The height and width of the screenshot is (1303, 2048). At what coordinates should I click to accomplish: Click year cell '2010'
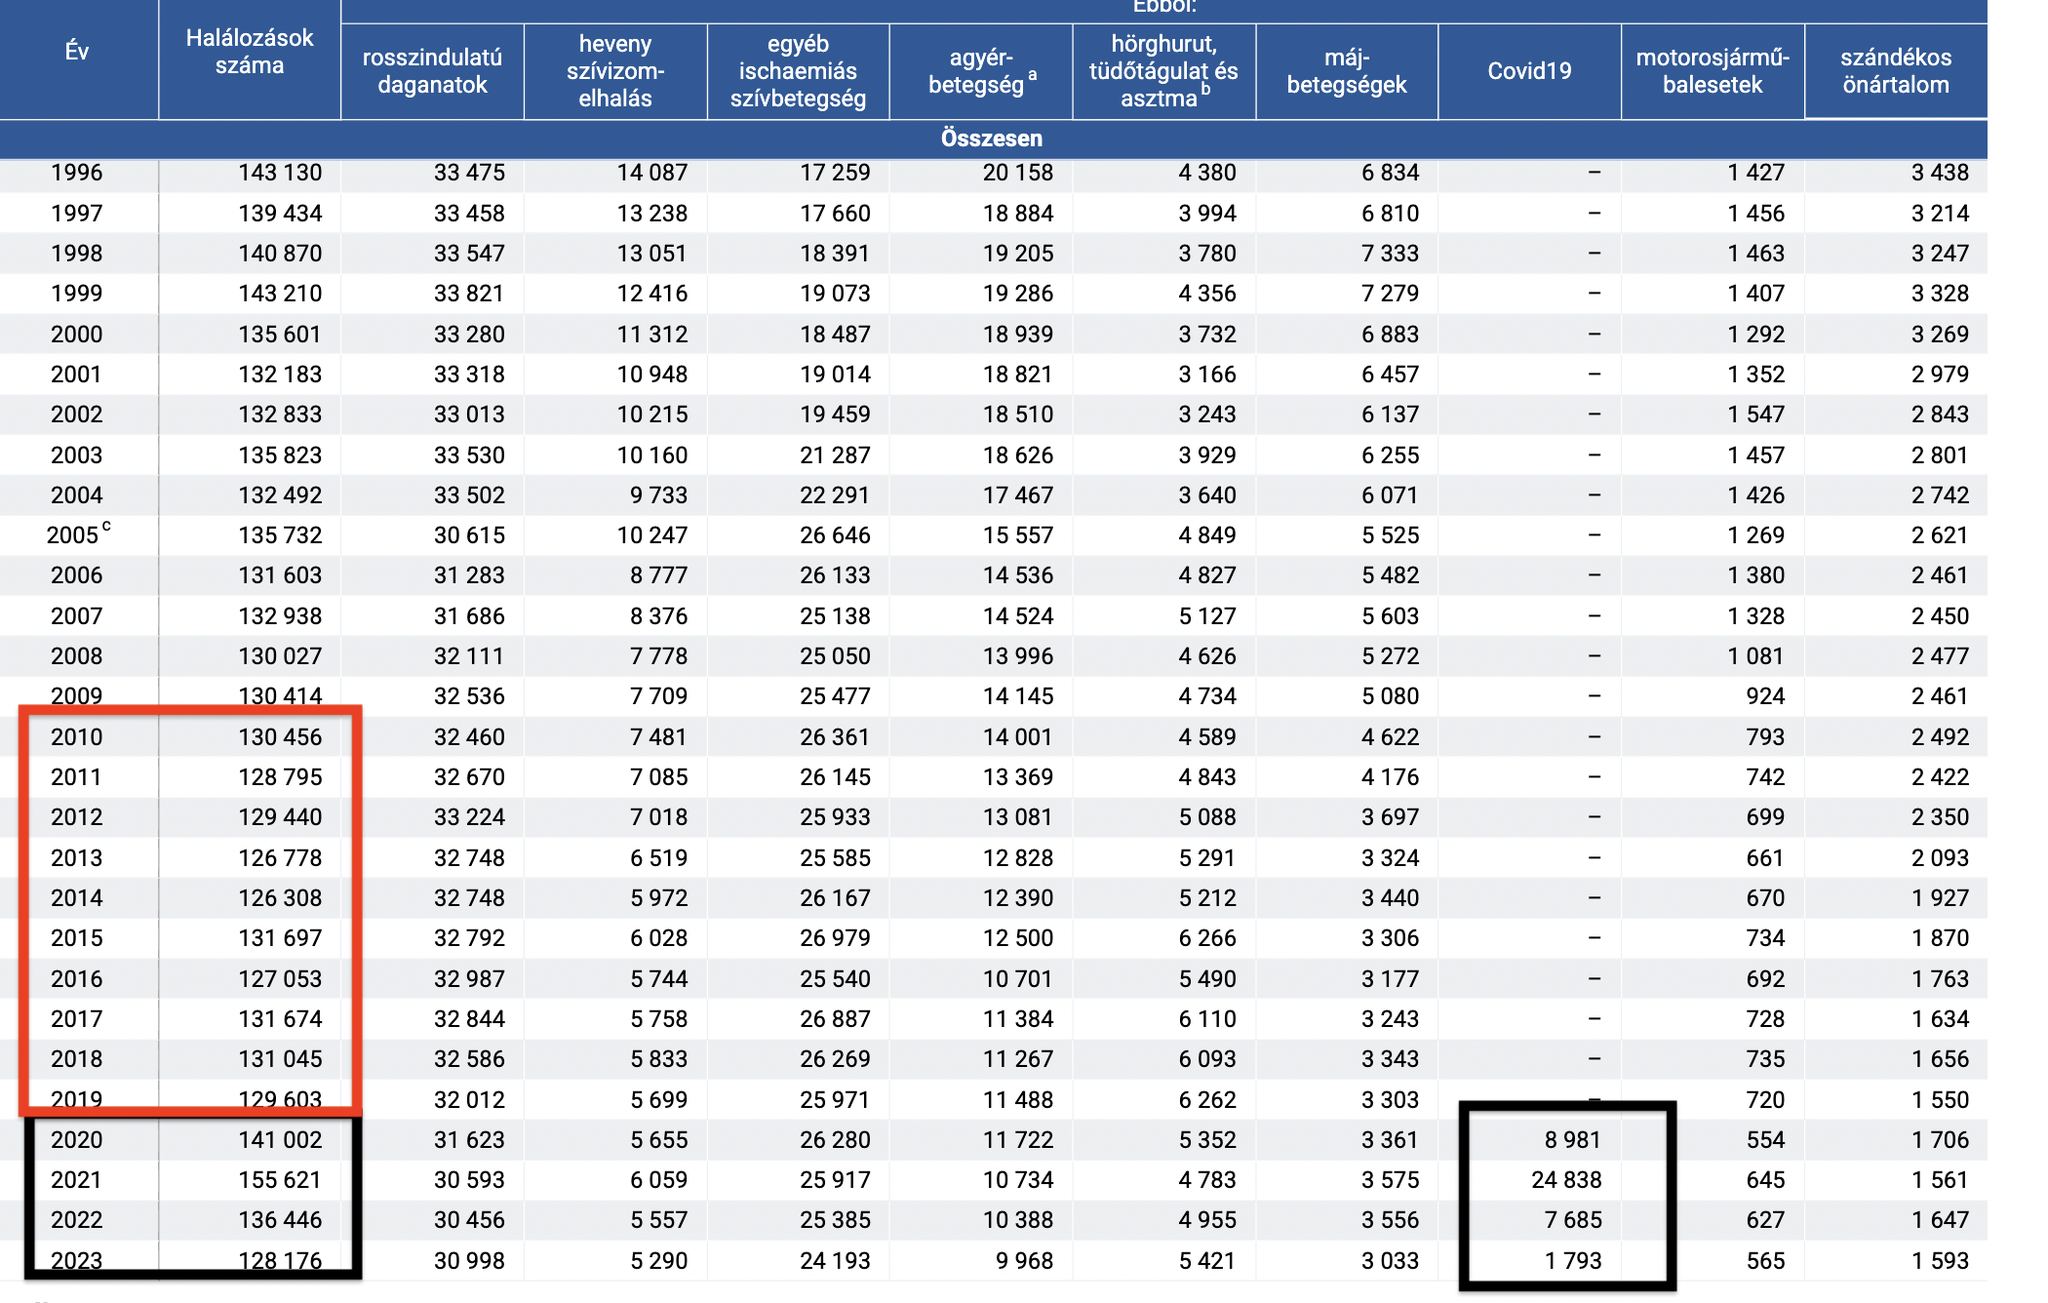[x=77, y=736]
